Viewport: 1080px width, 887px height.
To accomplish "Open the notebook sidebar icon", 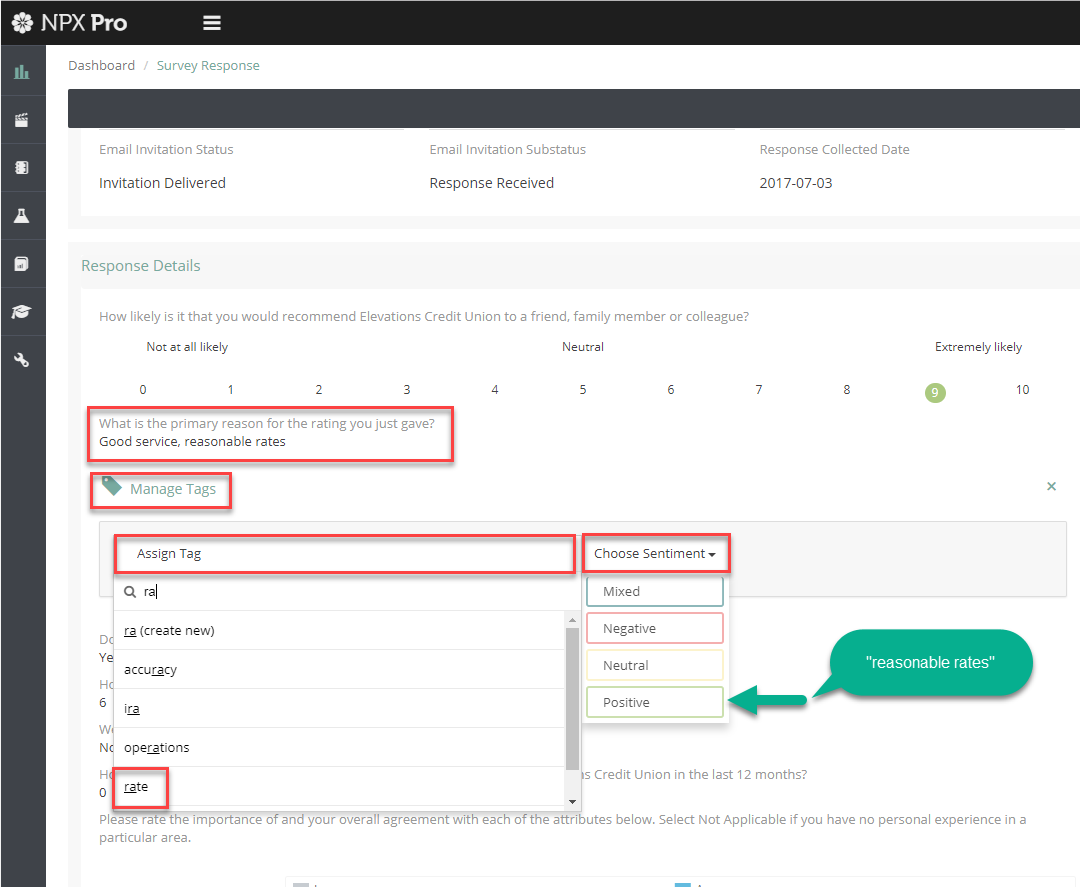I will pos(21,168).
